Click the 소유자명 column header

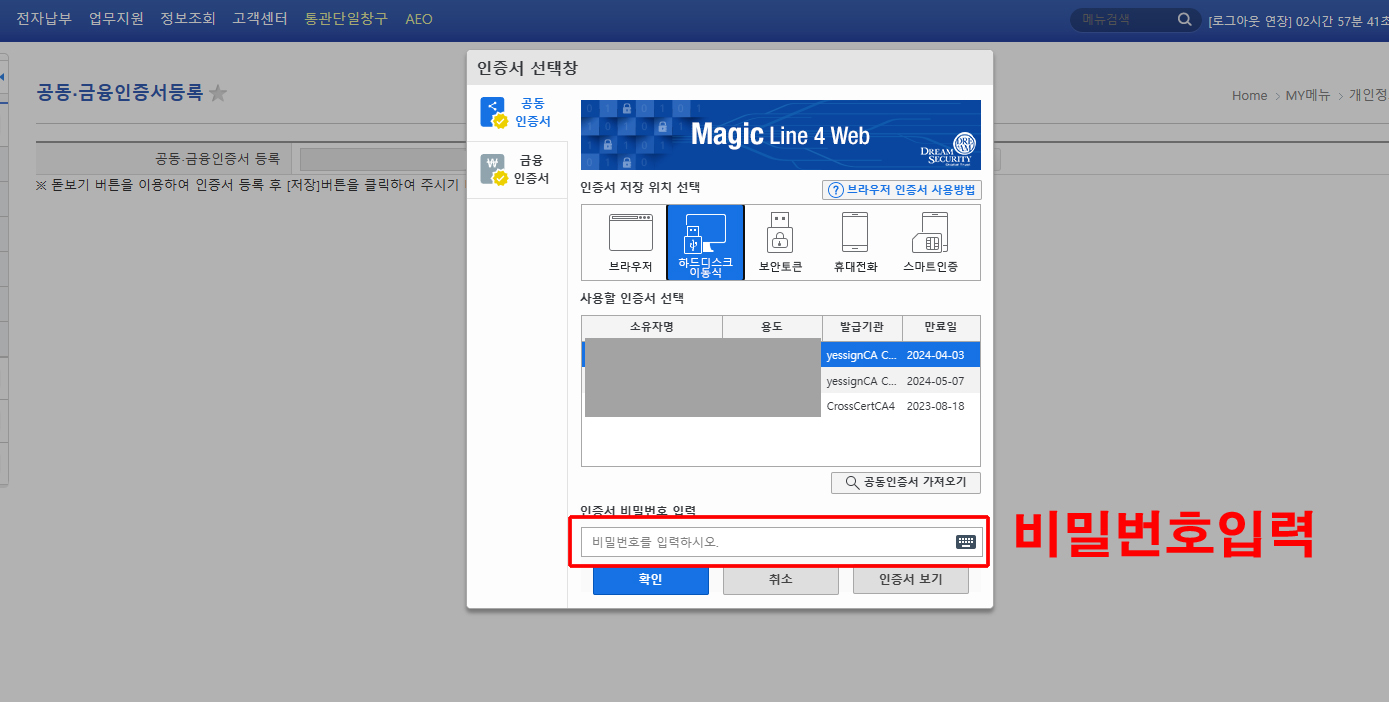652,328
